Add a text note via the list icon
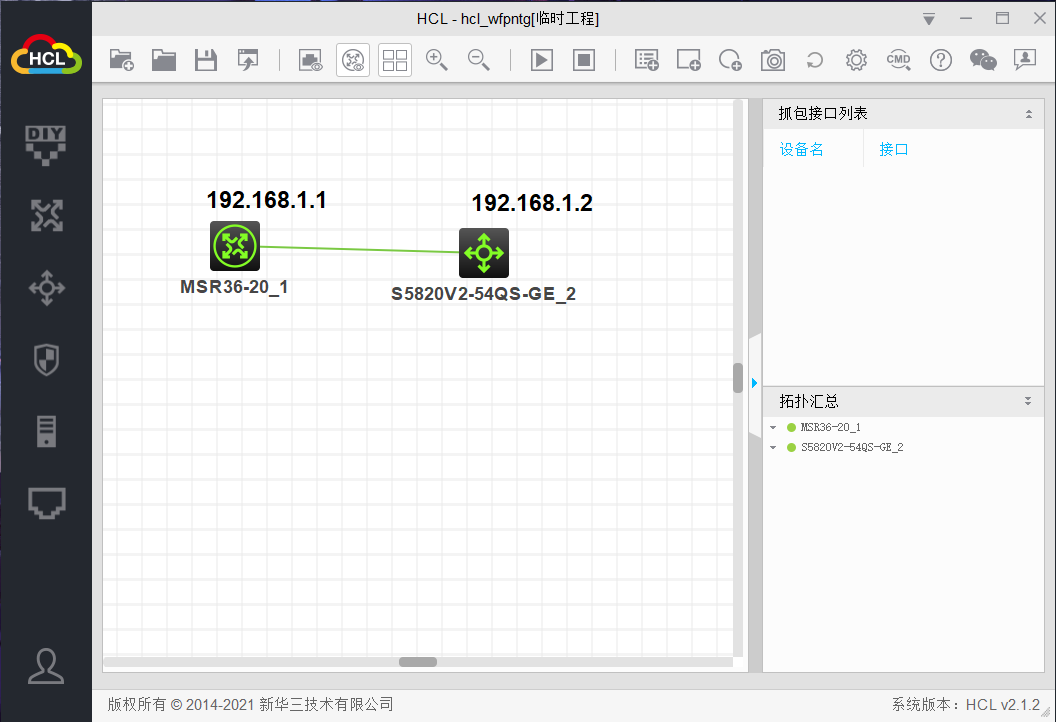This screenshot has width=1056, height=722. click(647, 60)
